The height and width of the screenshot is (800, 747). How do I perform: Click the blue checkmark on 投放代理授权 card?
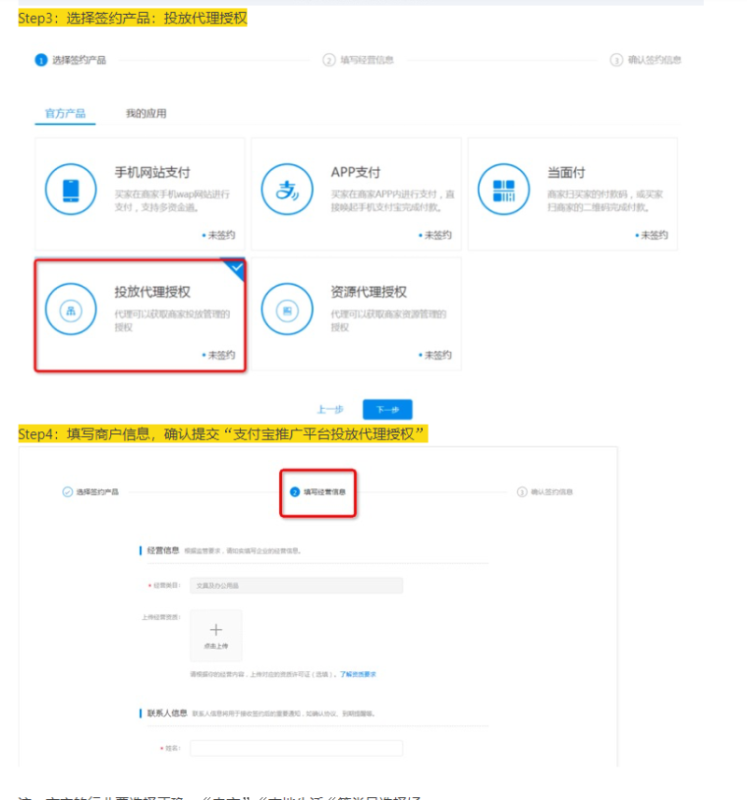(x=235, y=268)
